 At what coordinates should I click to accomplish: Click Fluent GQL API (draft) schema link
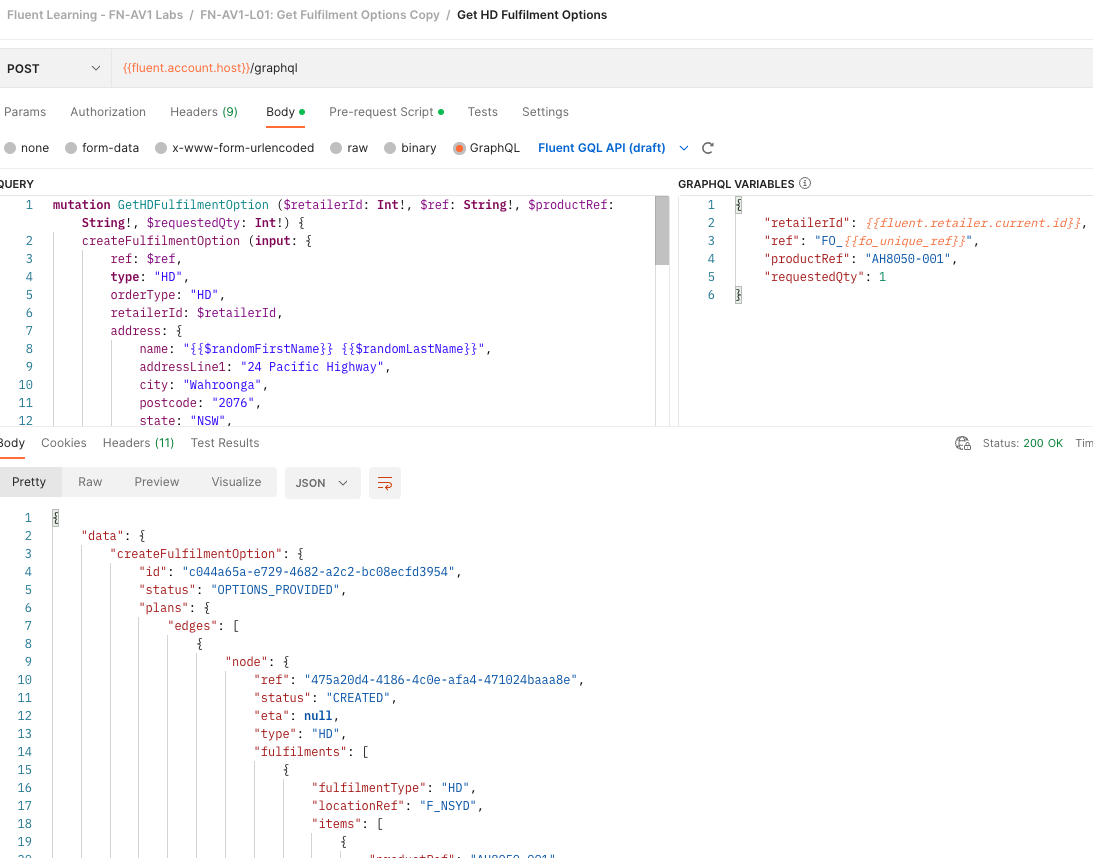[602, 148]
